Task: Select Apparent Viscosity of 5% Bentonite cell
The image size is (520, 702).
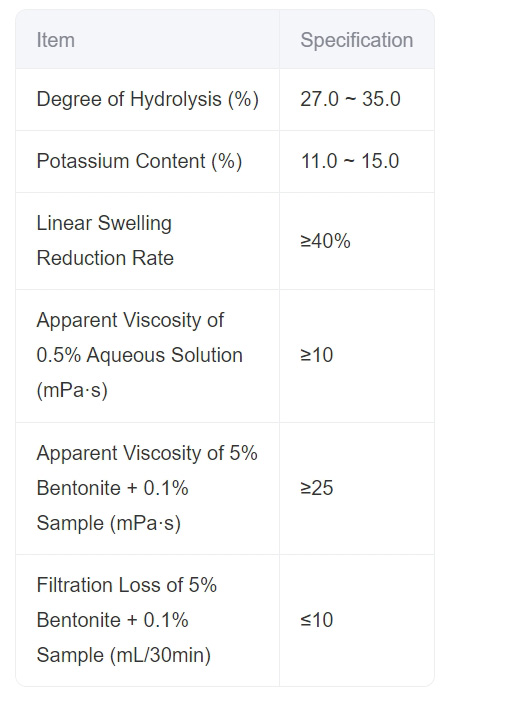Action: pyautogui.click(x=147, y=488)
